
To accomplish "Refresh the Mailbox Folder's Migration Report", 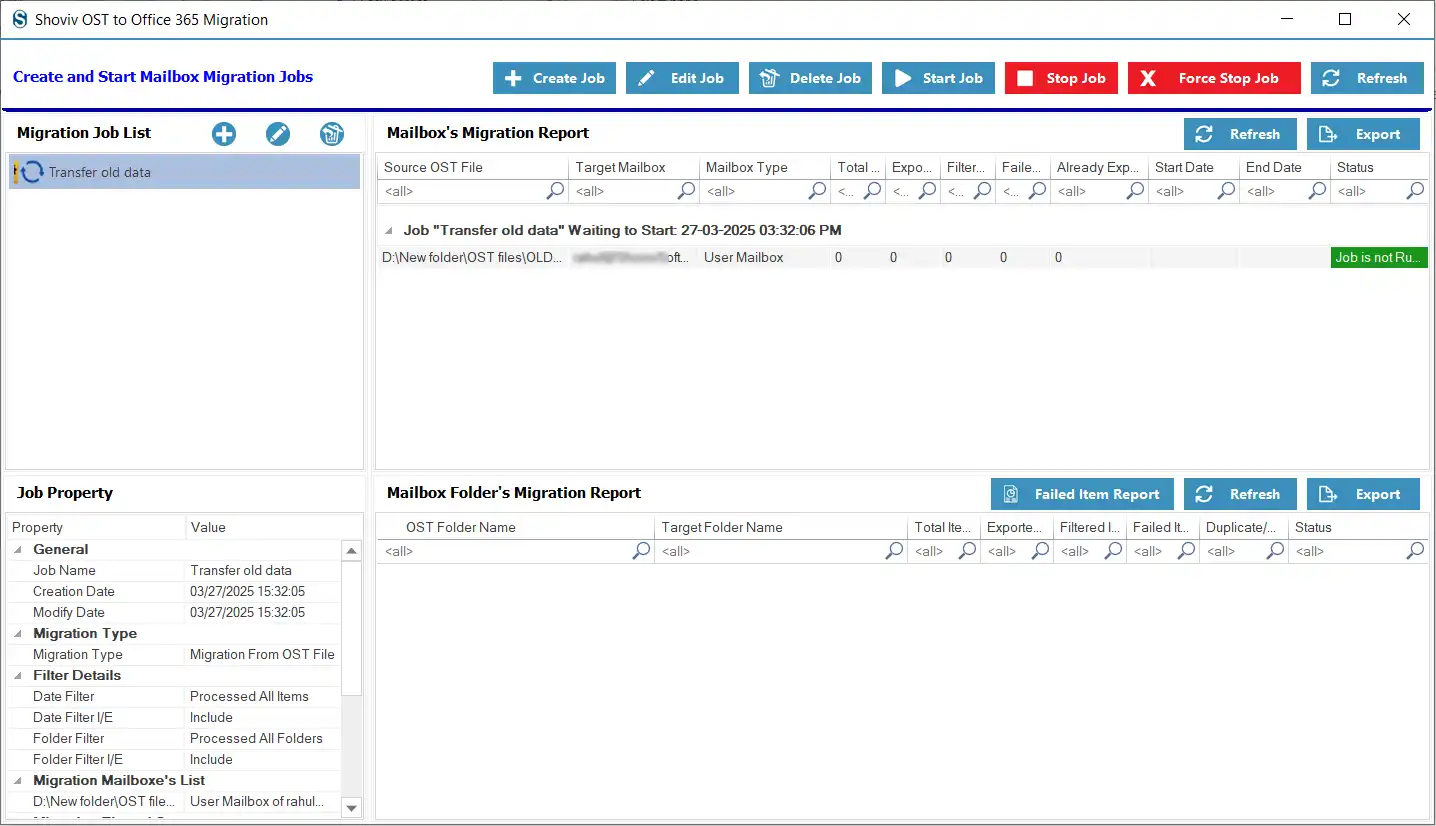I will (x=1240, y=494).
